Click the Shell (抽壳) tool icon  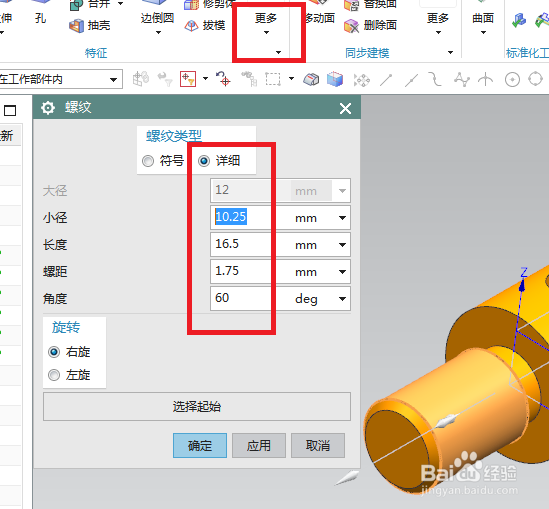click(x=76, y=26)
